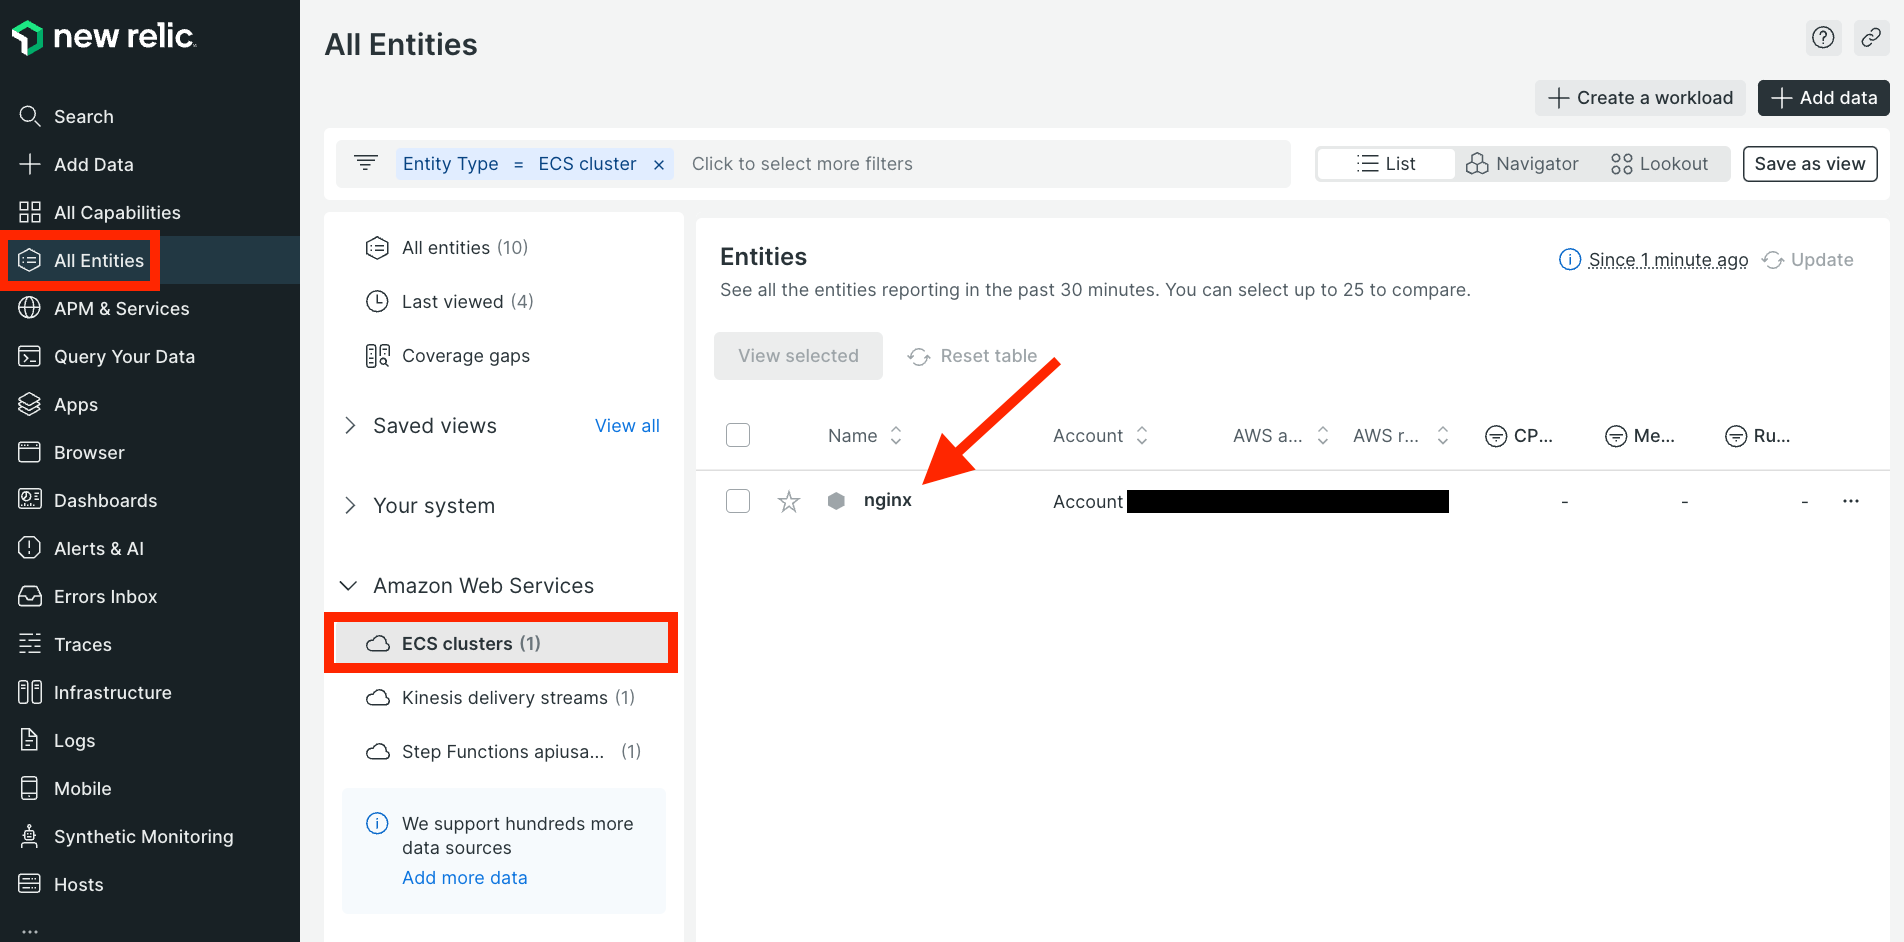
Task: Open the Errors Inbox icon
Action: tap(30, 596)
